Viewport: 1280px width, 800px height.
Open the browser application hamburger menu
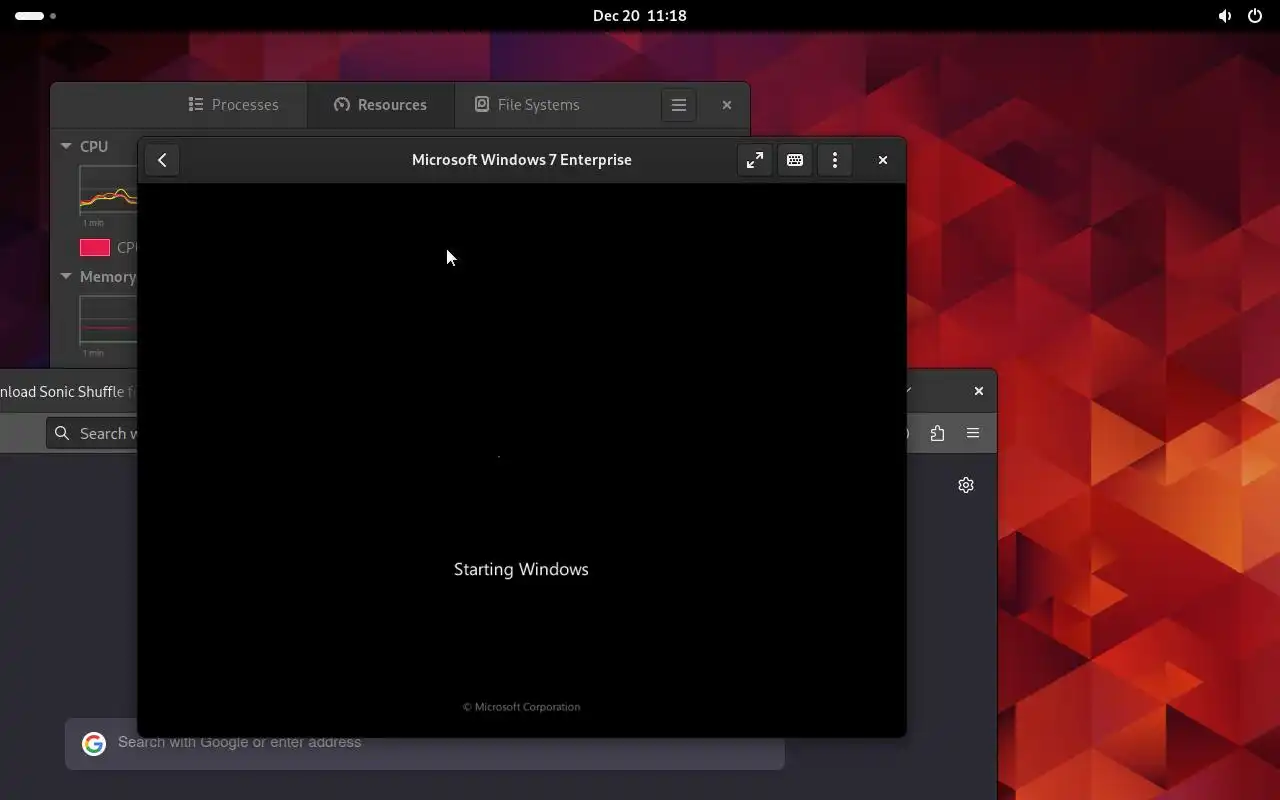[973, 433]
